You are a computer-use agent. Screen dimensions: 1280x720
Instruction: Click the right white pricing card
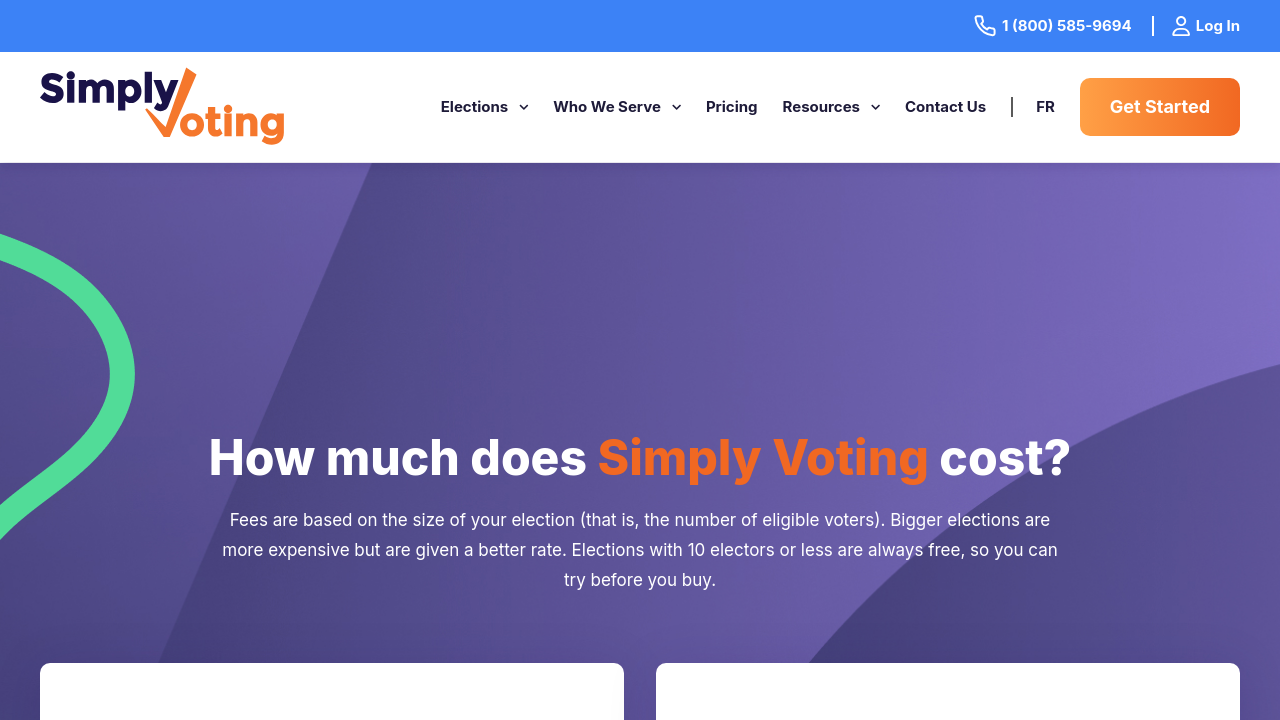pos(948,692)
